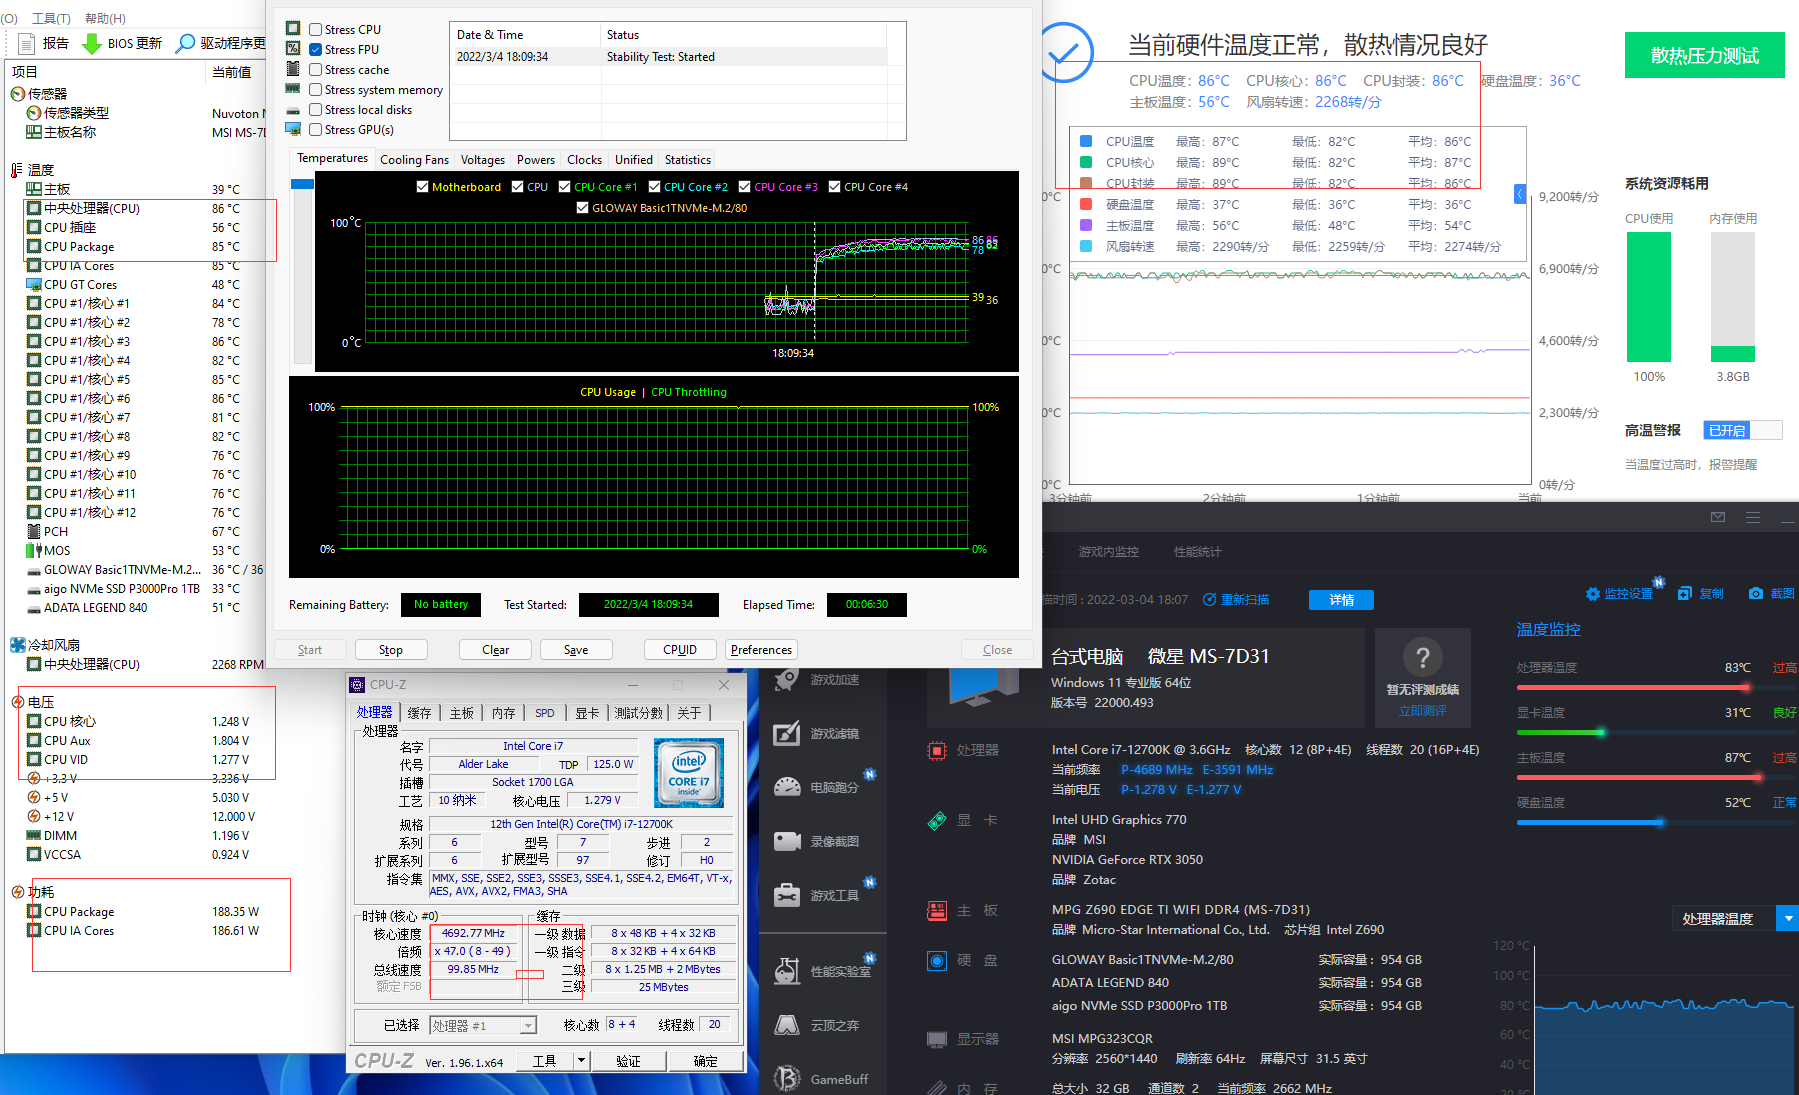Click the report icon in AIDA64 toolbar

(27, 43)
